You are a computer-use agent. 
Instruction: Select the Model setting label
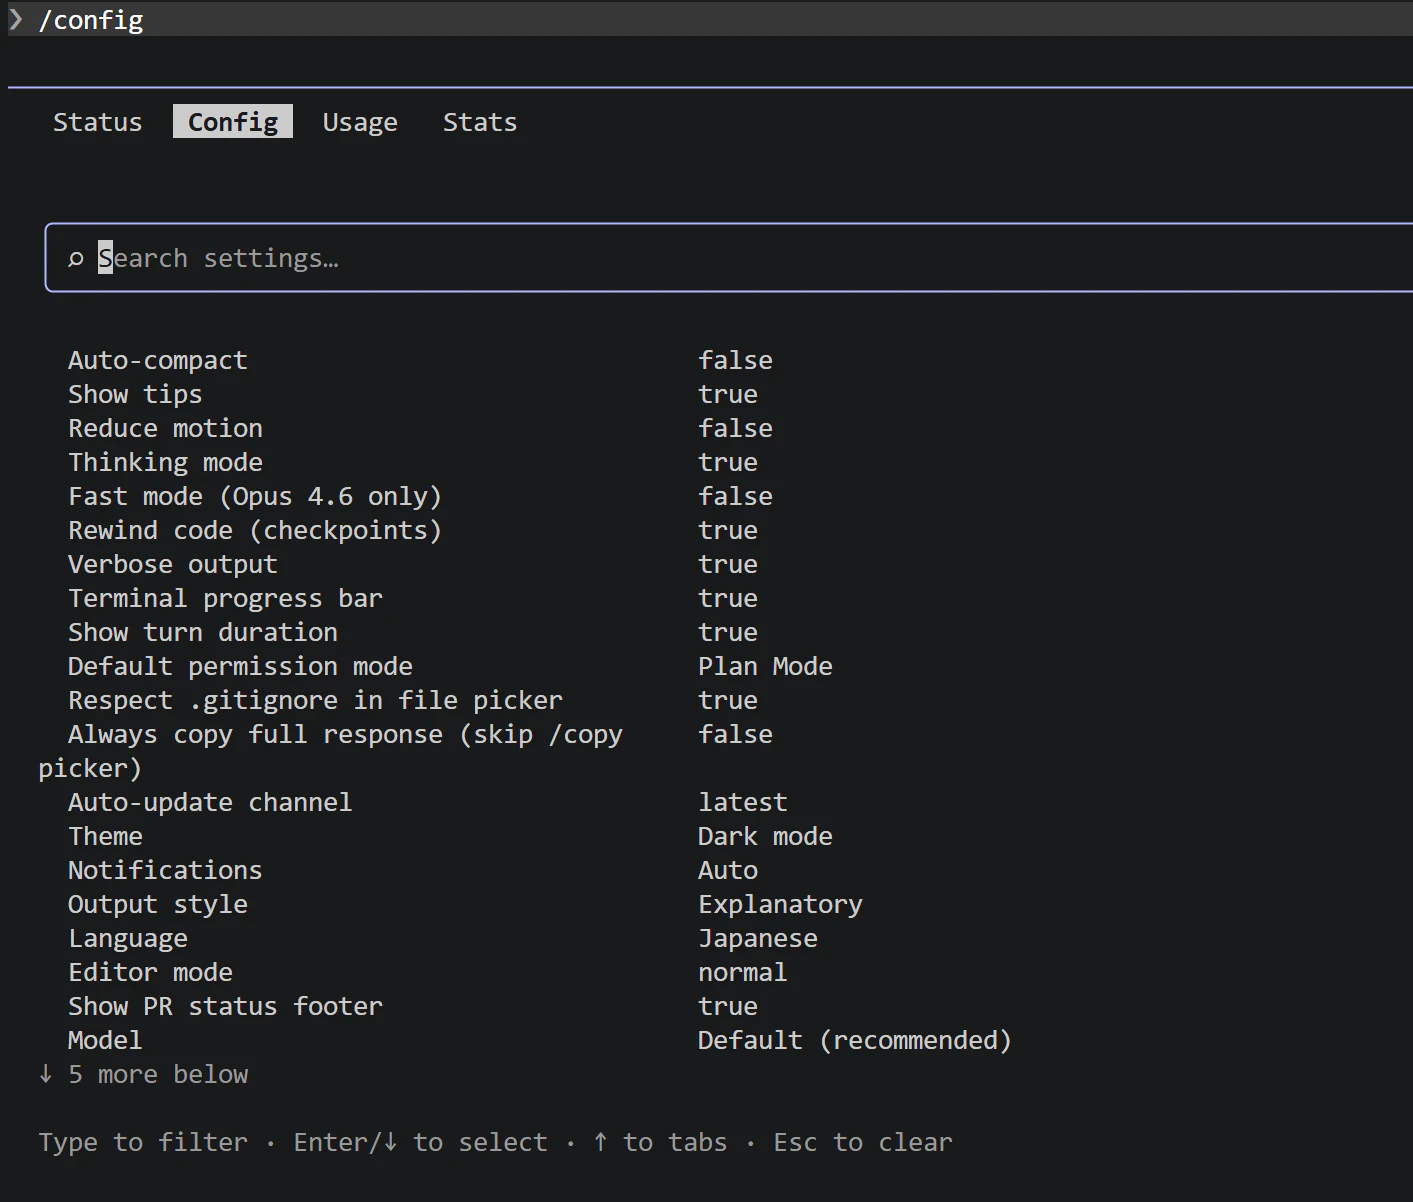coord(105,1040)
